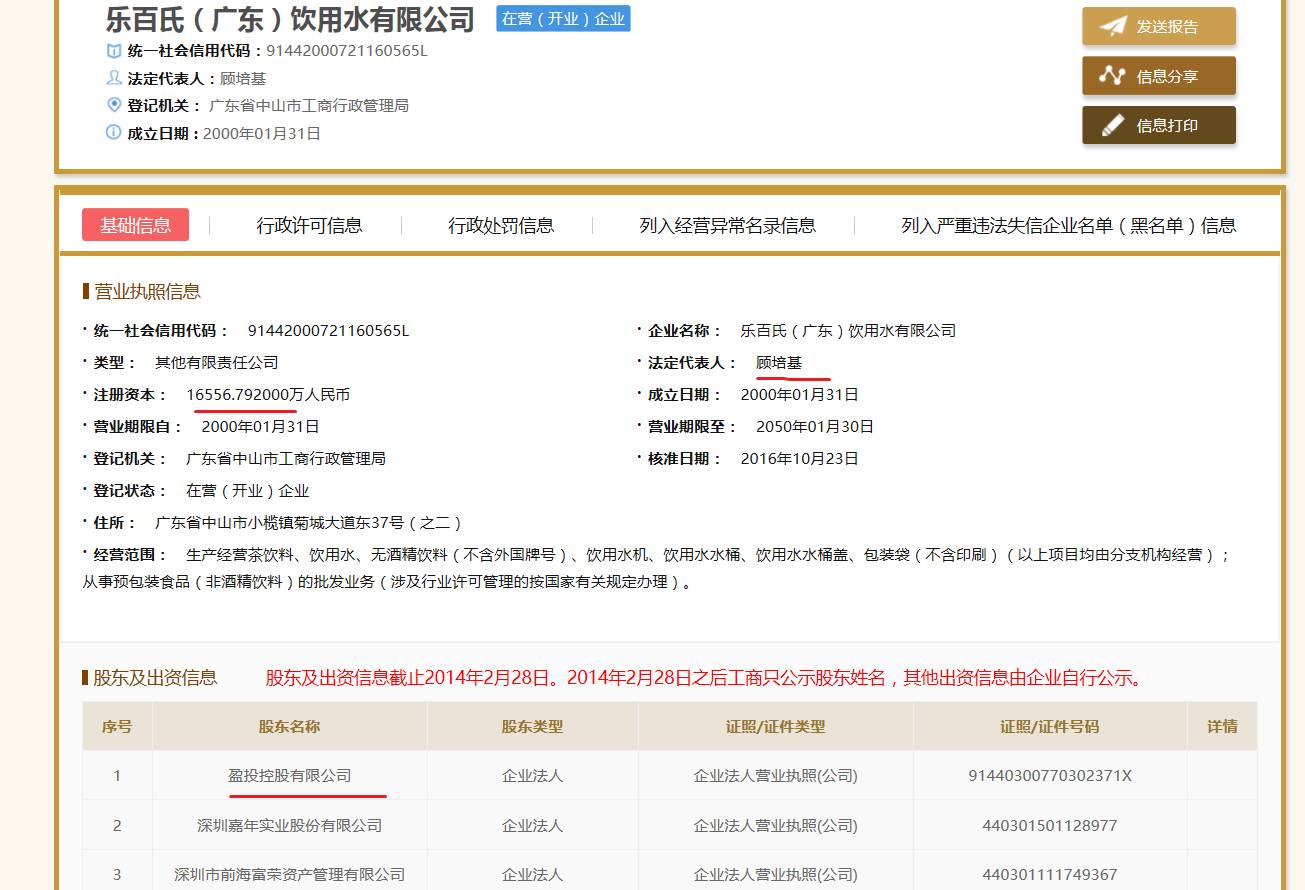This screenshot has height=890, width=1305.
Task: Open the 信息分享 sharing button
Action: (1159, 76)
